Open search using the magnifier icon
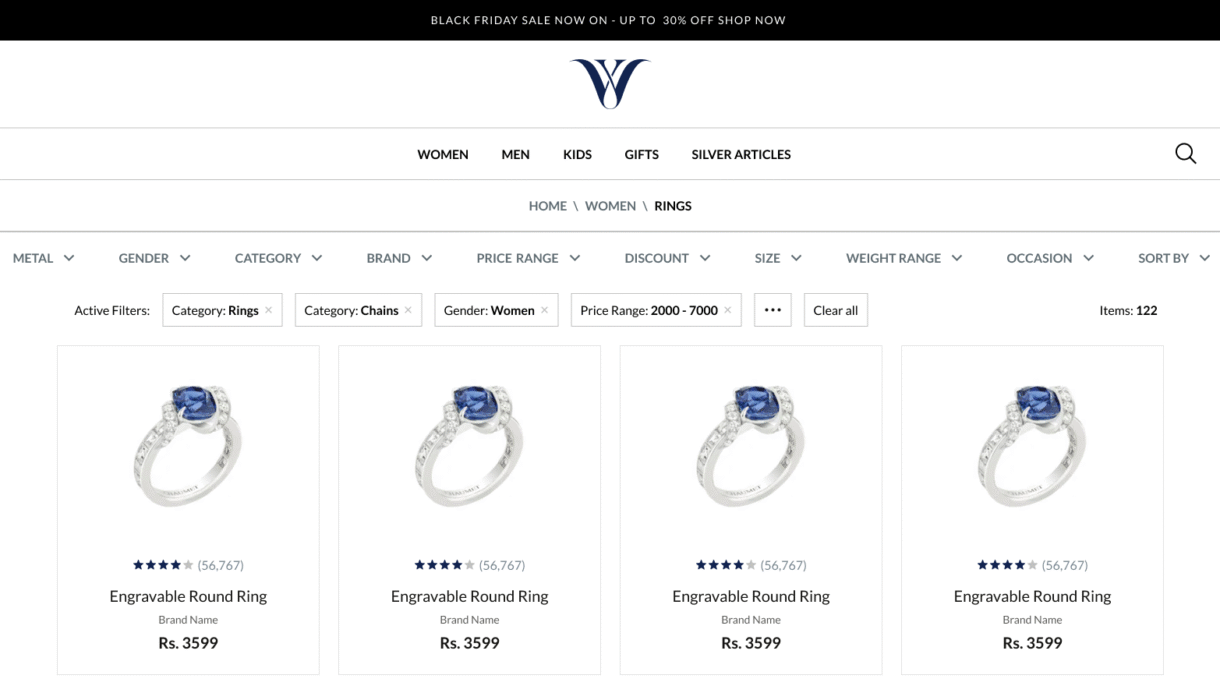This screenshot has width=1220, height=686. [1185, 153]
